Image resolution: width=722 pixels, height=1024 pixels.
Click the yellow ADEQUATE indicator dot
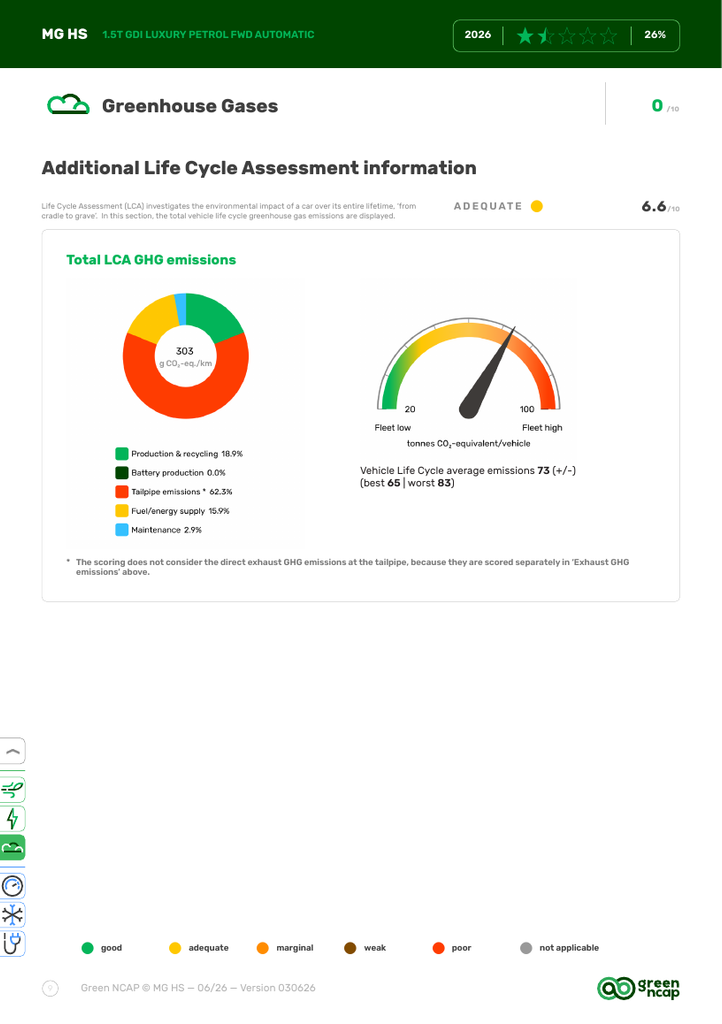pyautogui.click(x=537, y=206)
